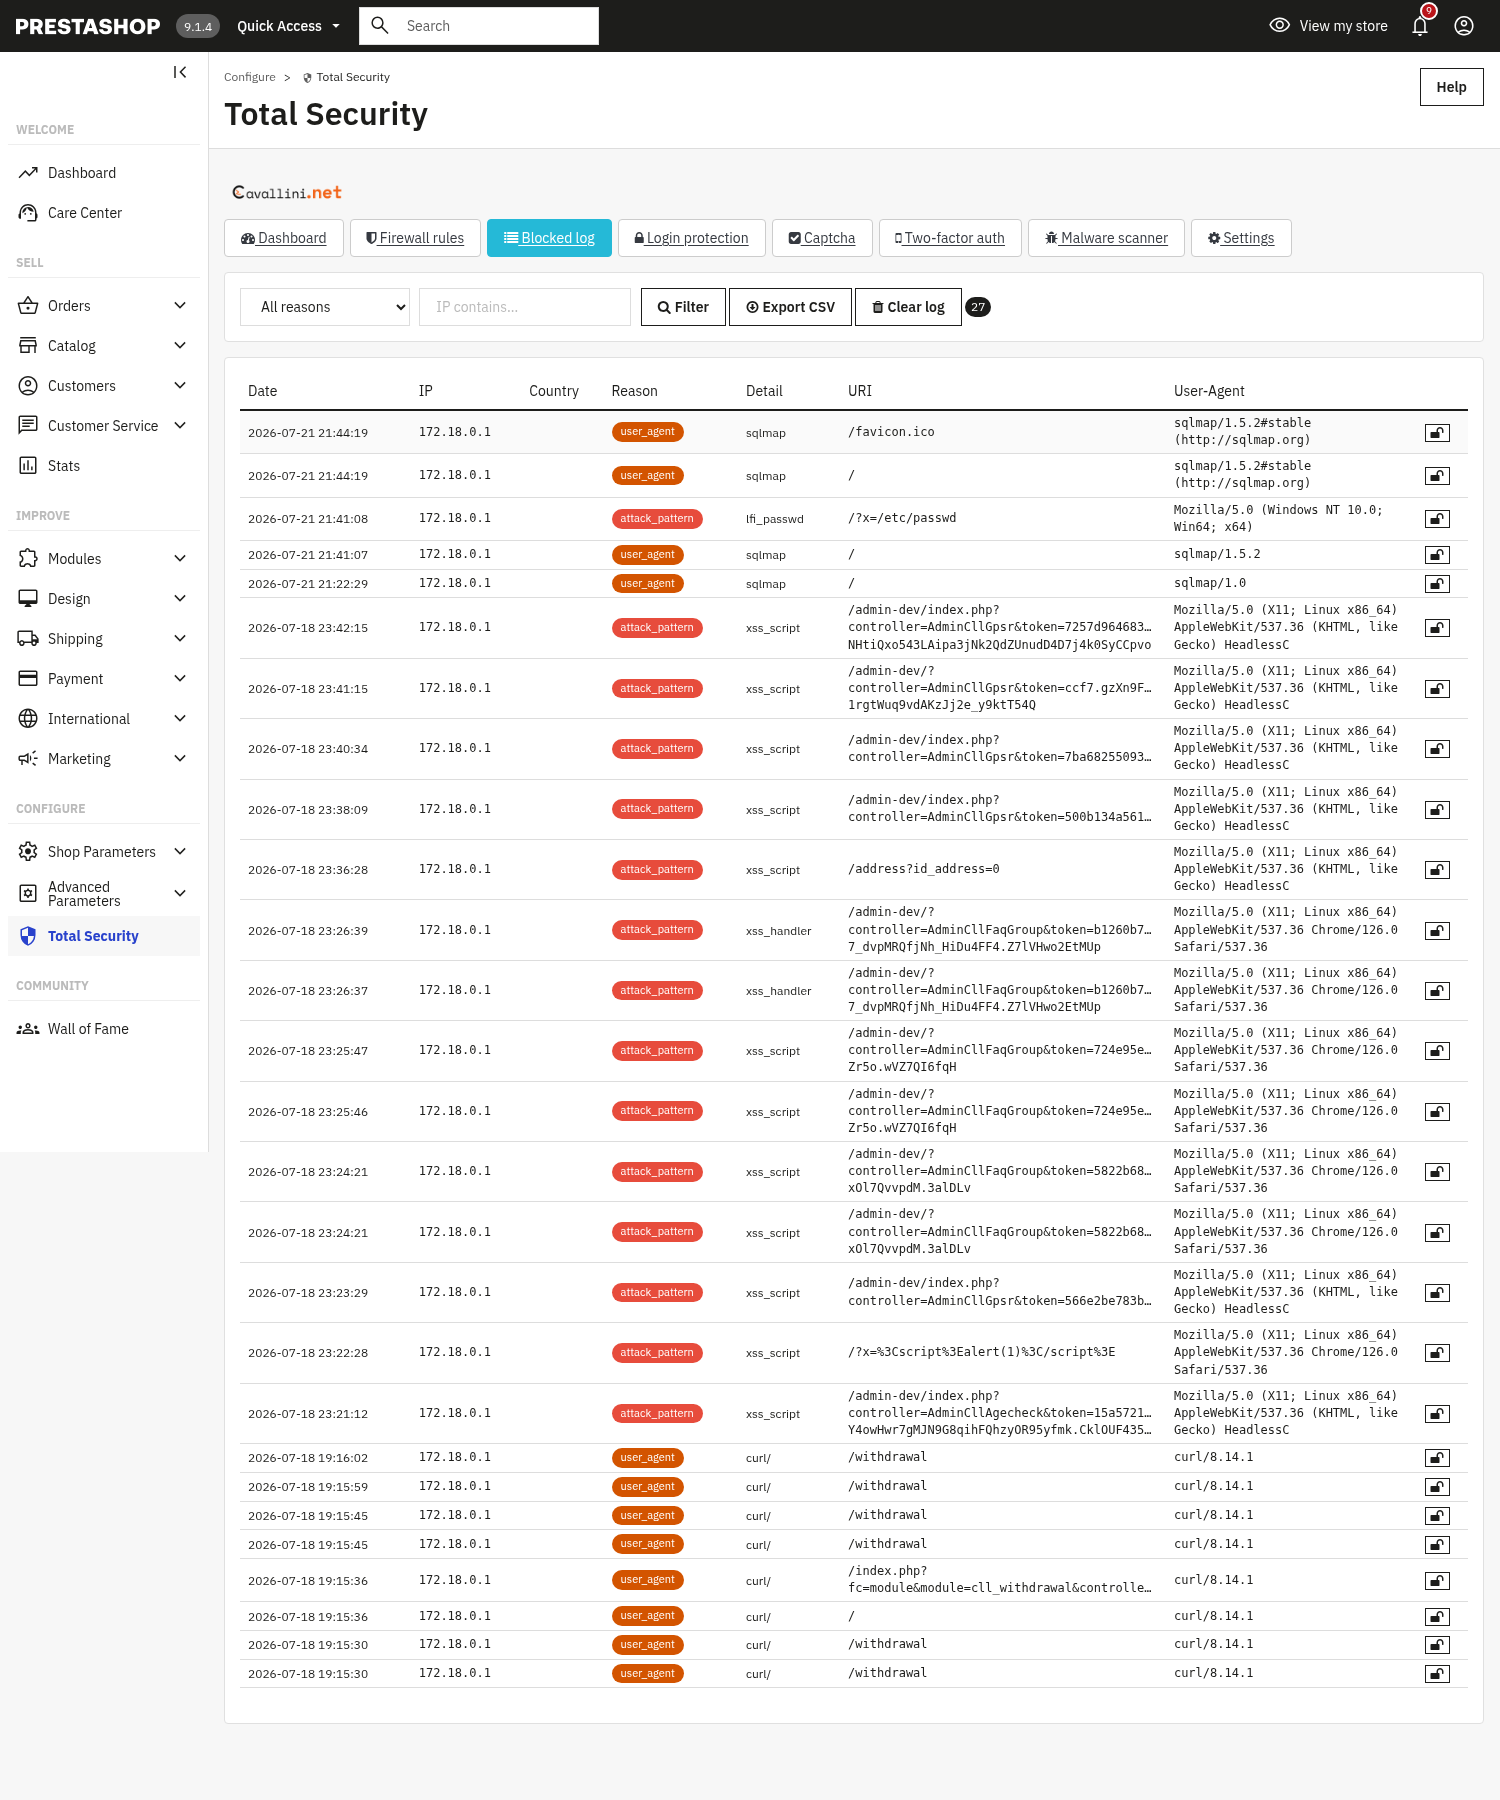This screenshot has width=1500, height=1800.
Task: Unblock IP for 23:26:39 xss_handler row
Action: (x=1437, y=931)
